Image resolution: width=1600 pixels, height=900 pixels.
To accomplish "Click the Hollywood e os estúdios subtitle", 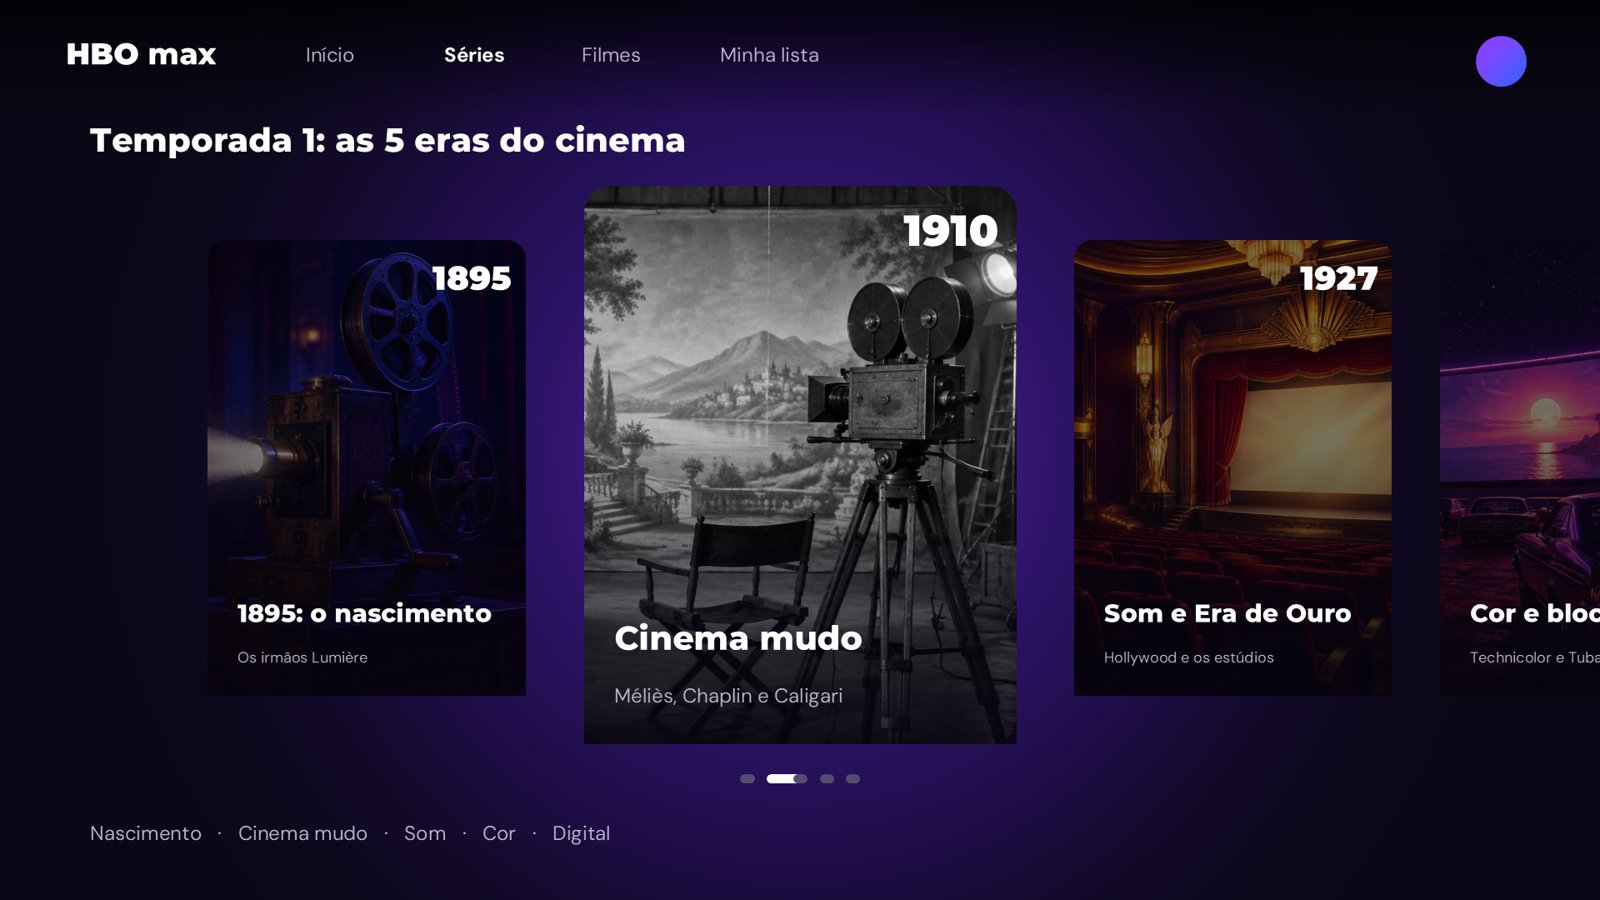I will coord(1189,657).
